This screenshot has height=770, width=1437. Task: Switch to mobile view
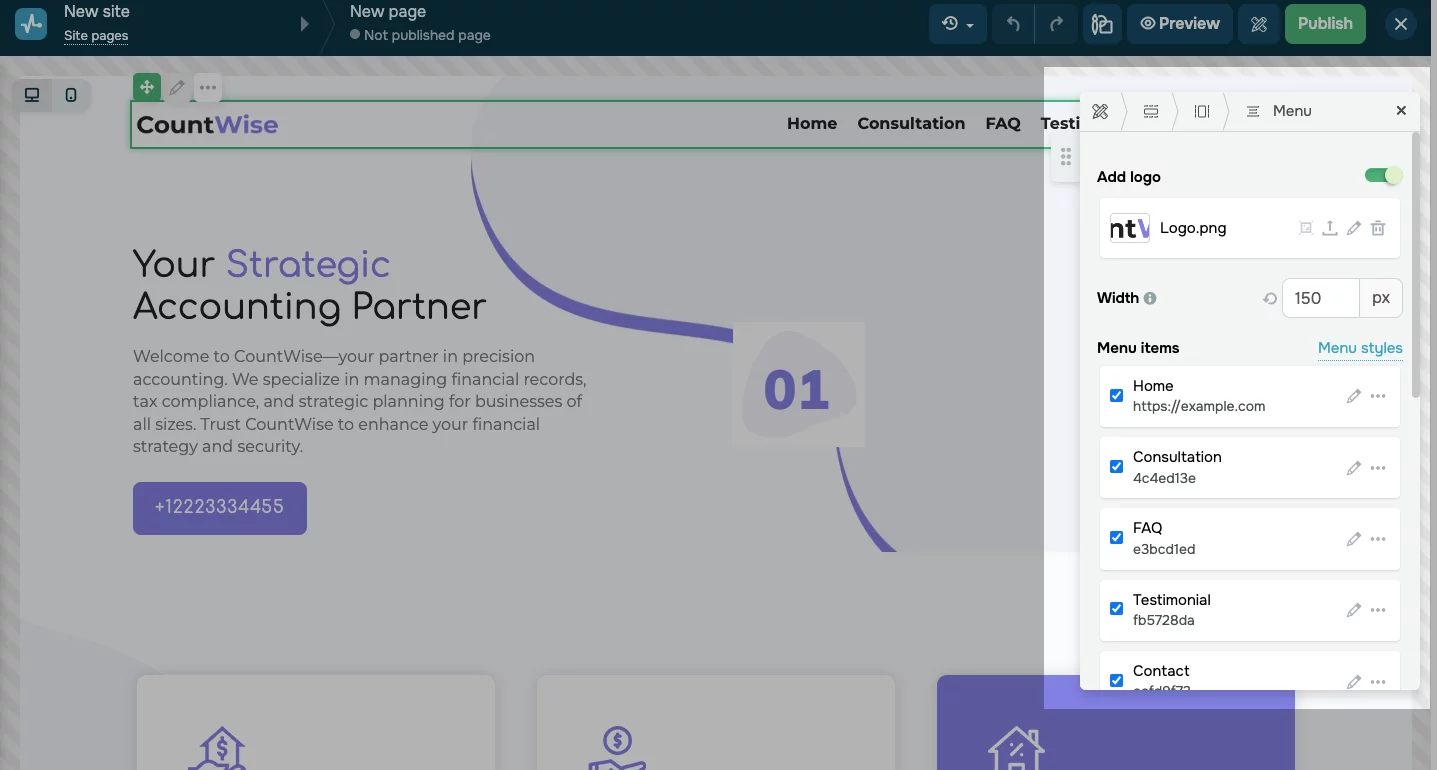(71, 95)
